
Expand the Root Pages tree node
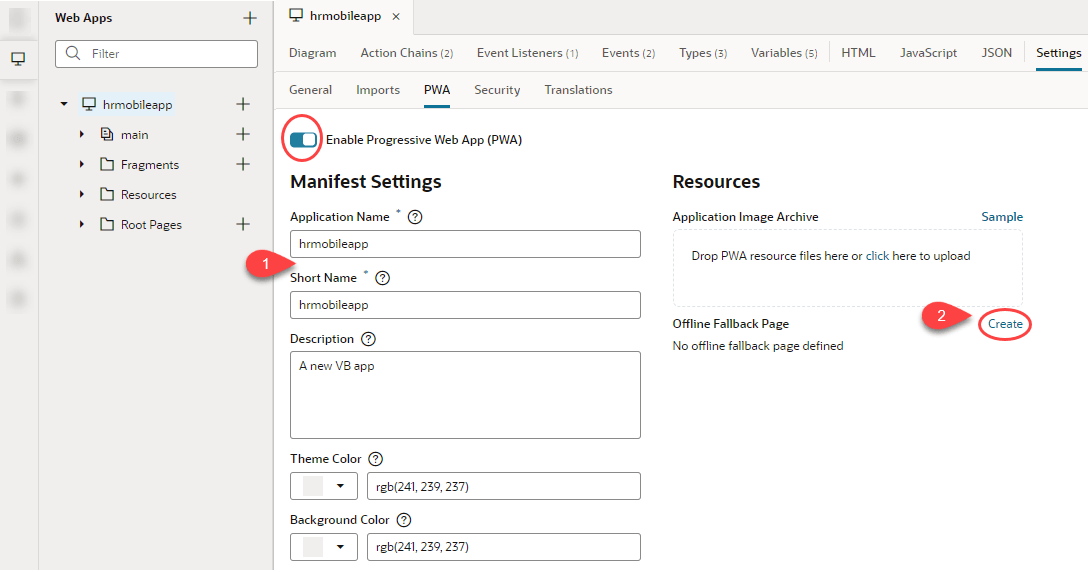(x=82, y=224)
